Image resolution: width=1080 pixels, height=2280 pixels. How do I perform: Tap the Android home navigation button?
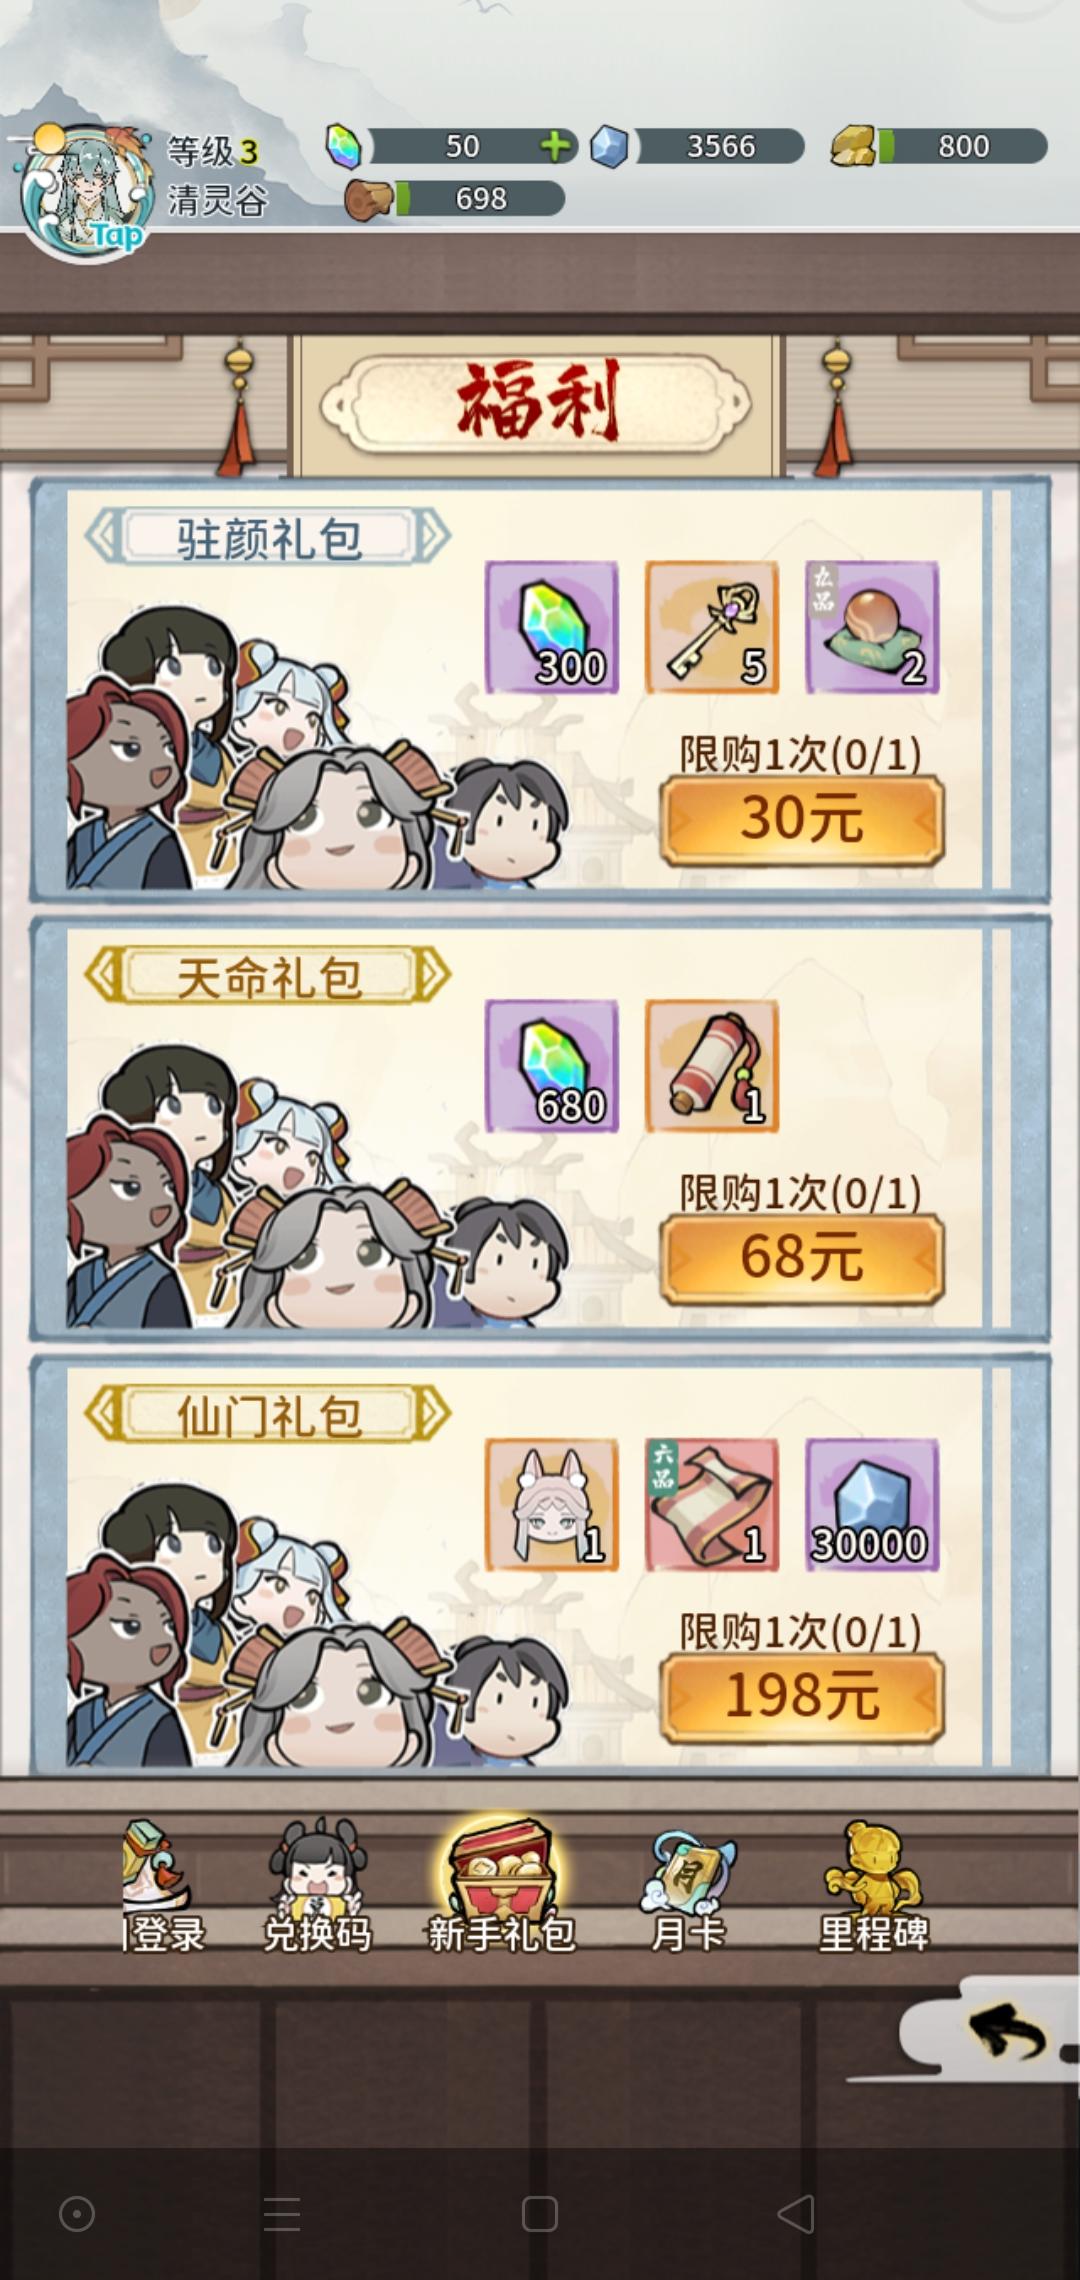click(540, 2214)
